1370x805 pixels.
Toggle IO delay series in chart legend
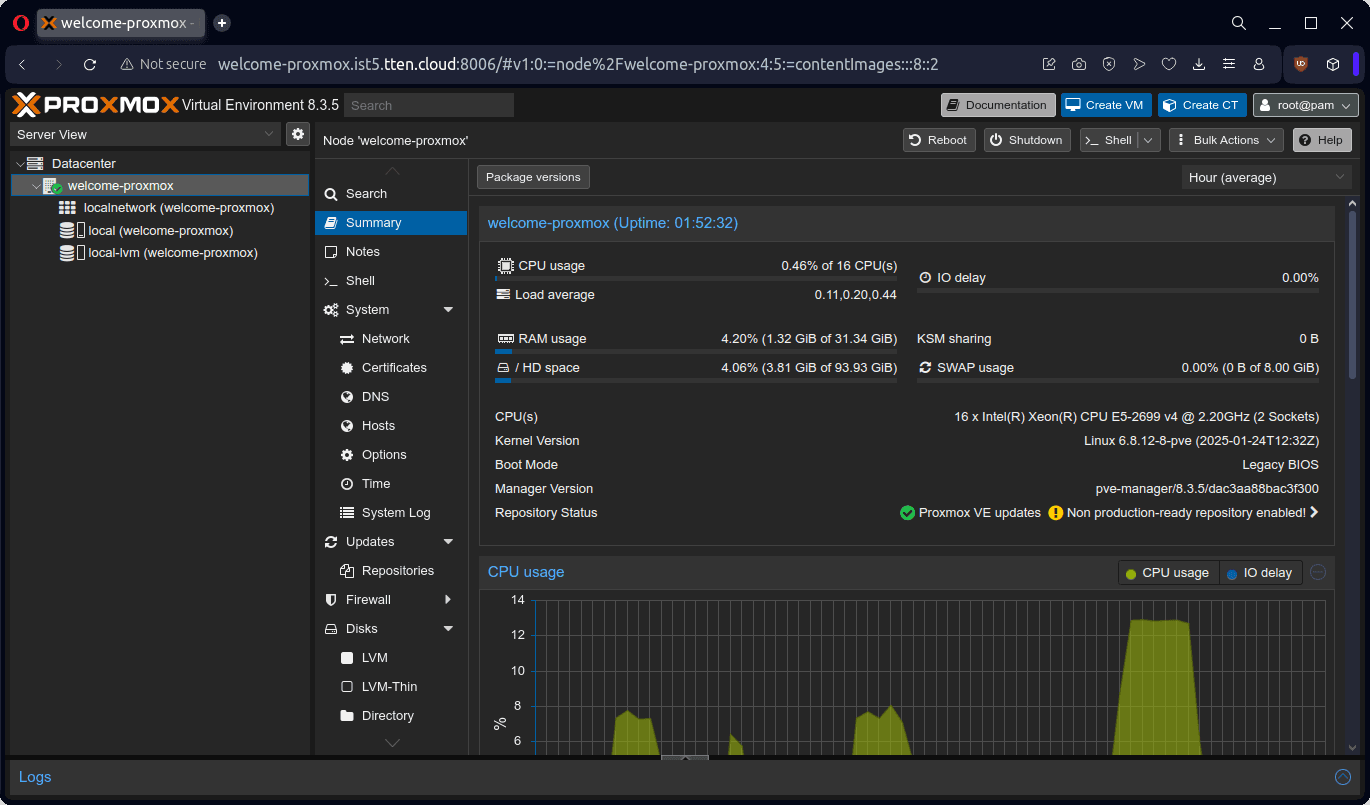1260,573
